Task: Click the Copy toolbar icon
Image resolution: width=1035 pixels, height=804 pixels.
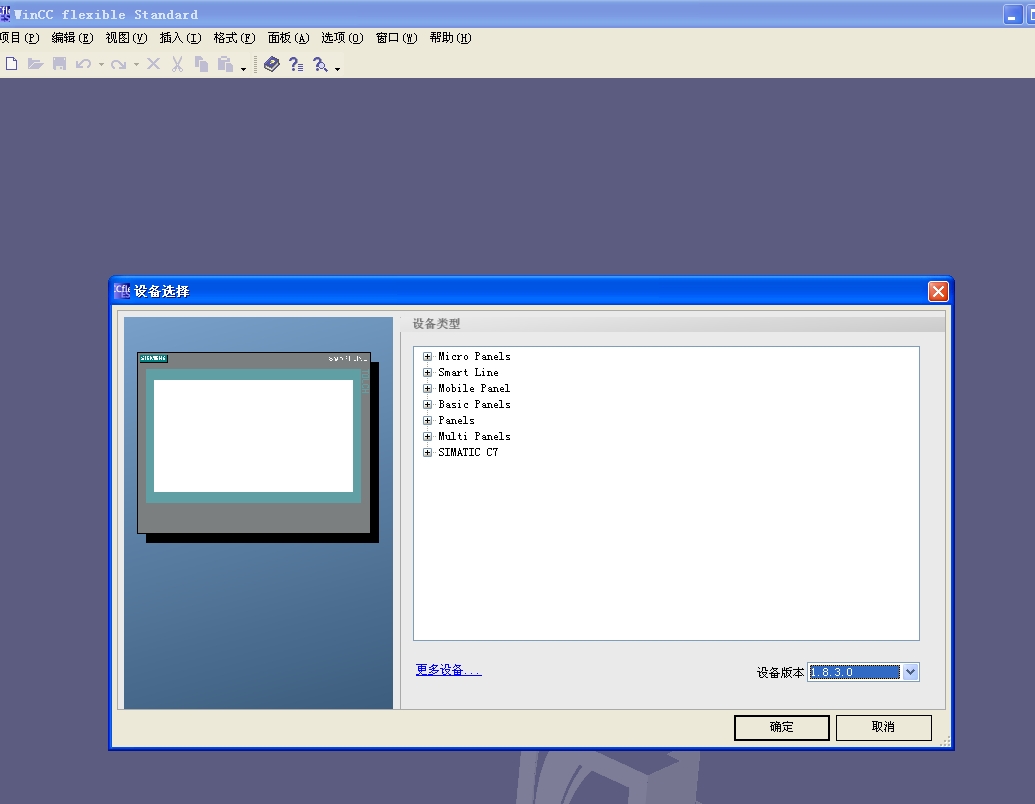Action: 201,64
